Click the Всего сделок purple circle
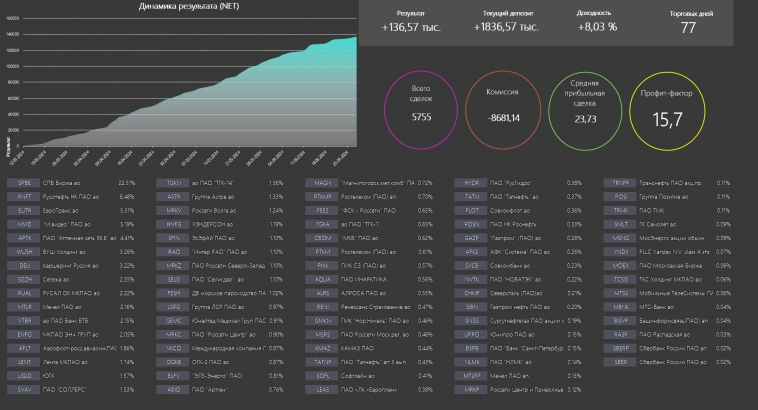This screenshot has height=410, width=758. click(421, 109)
